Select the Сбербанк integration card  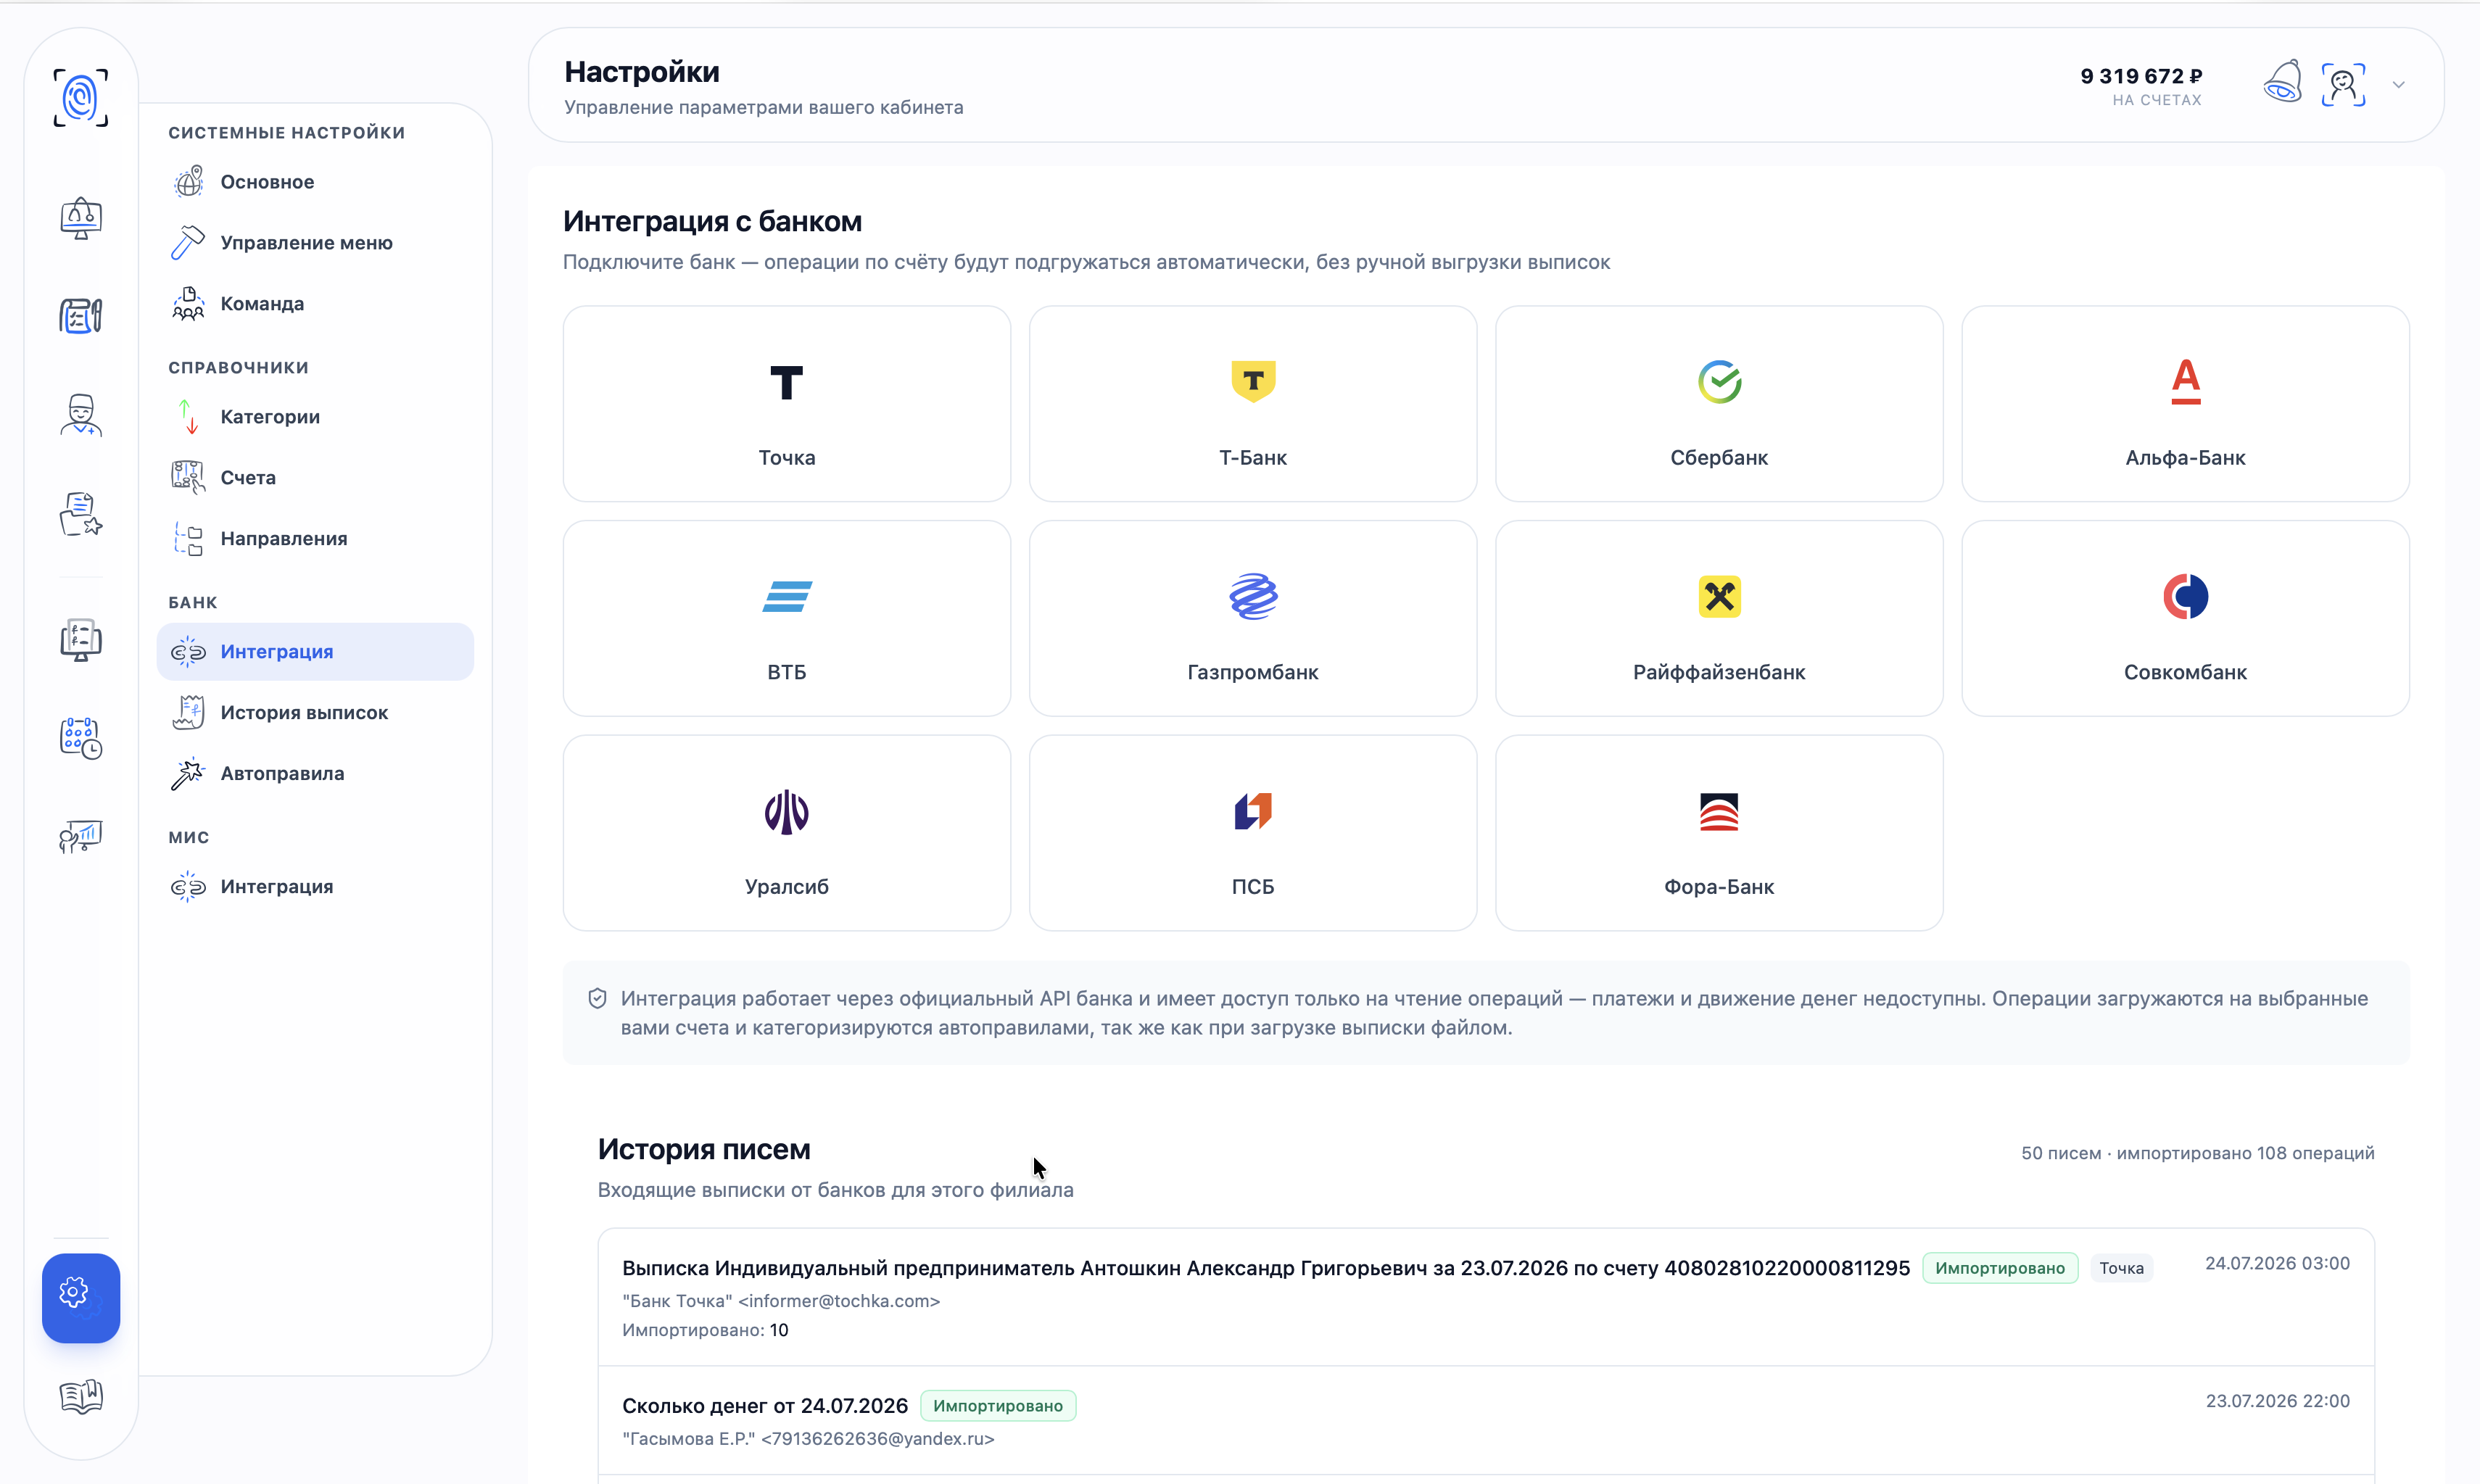[x=1719, y=404]
